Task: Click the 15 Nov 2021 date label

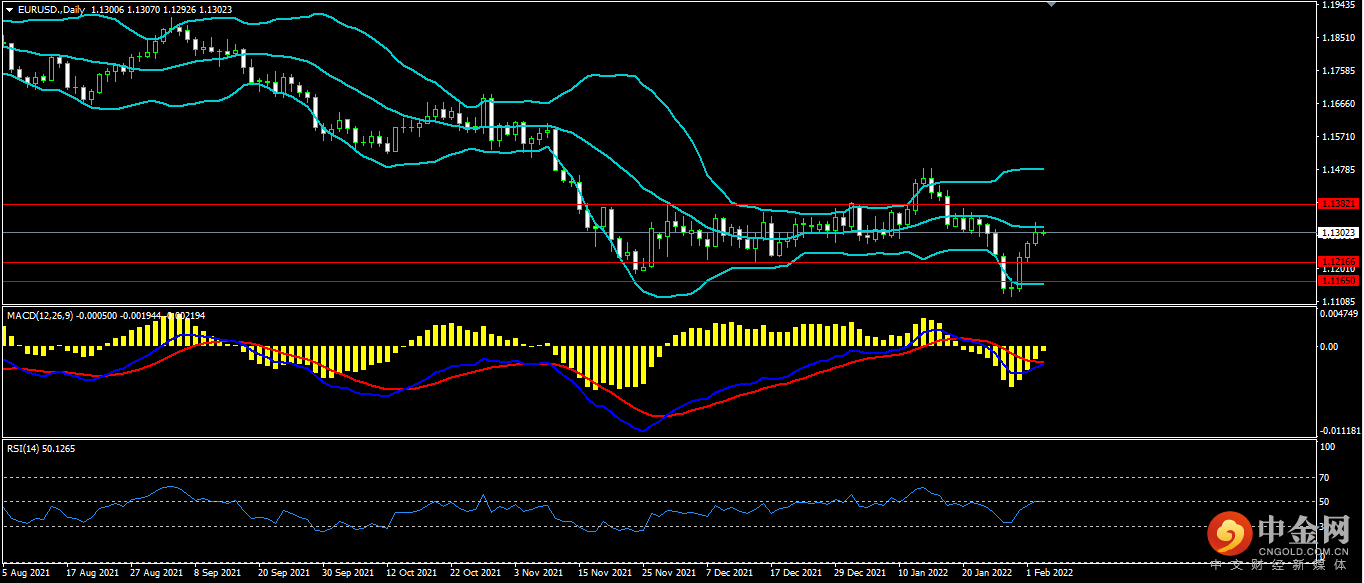Action: point(605,574)
